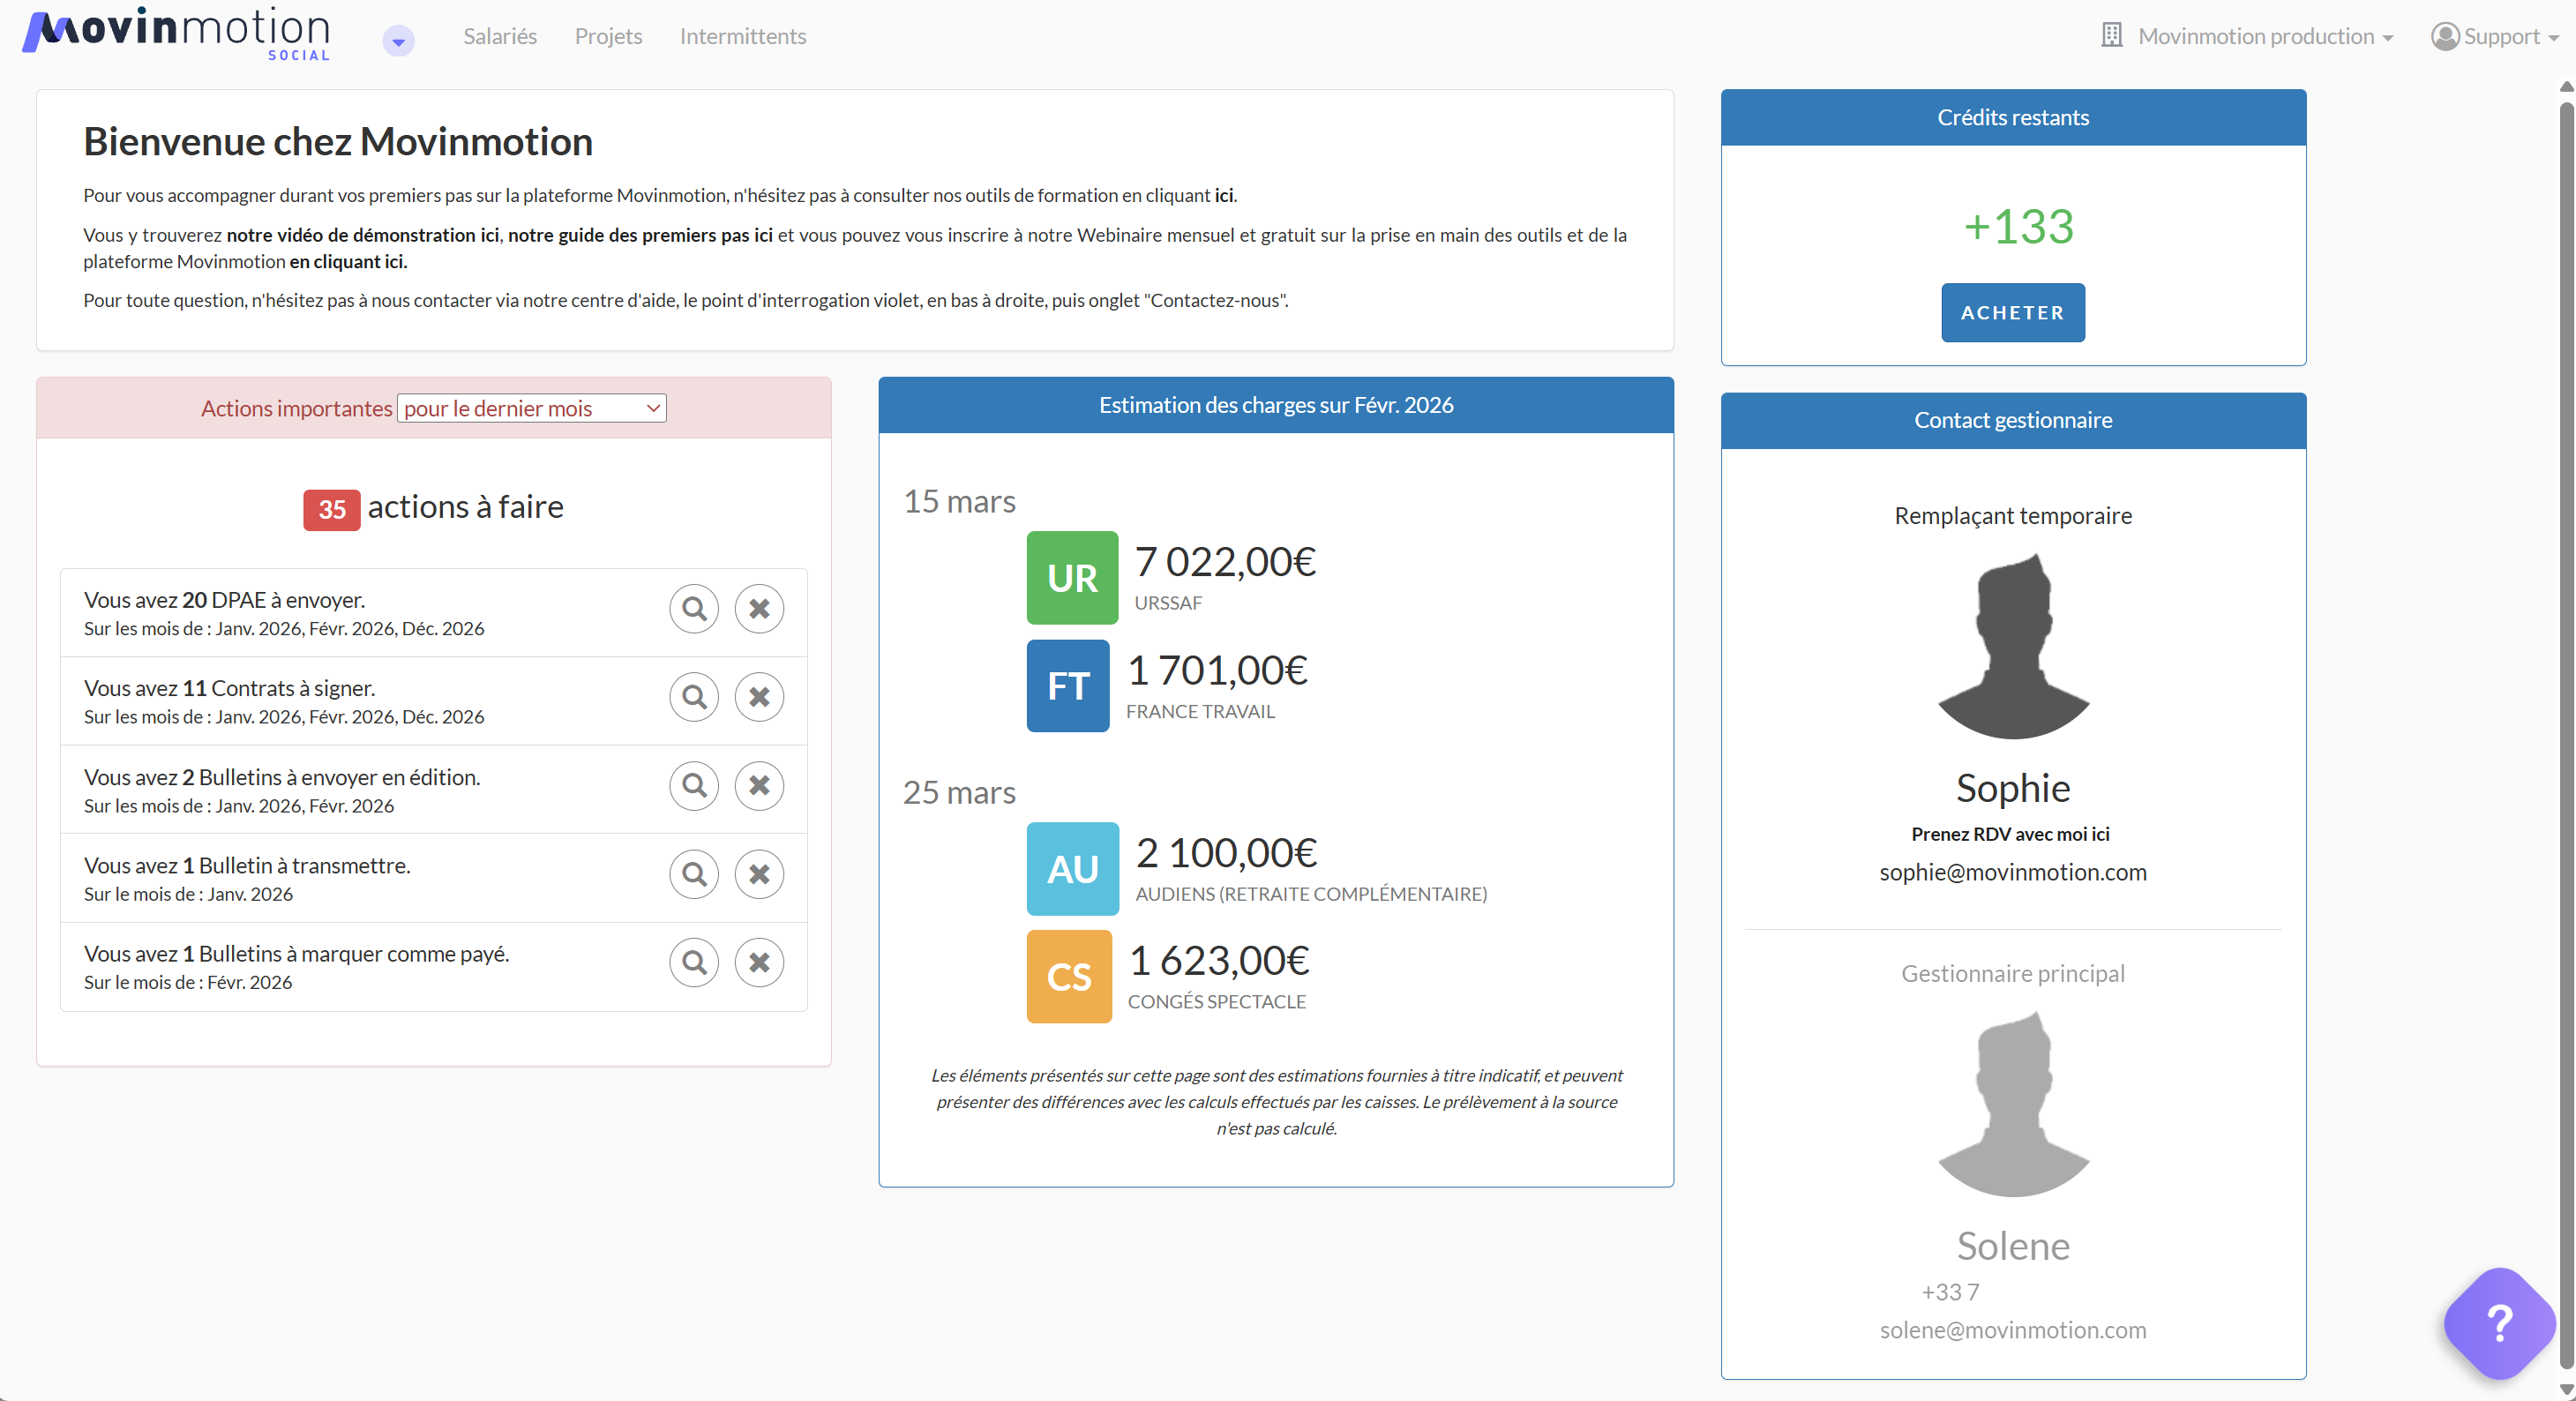
Task: Dismiss Bulletins à marquer comme payé action
Action: 759,962
